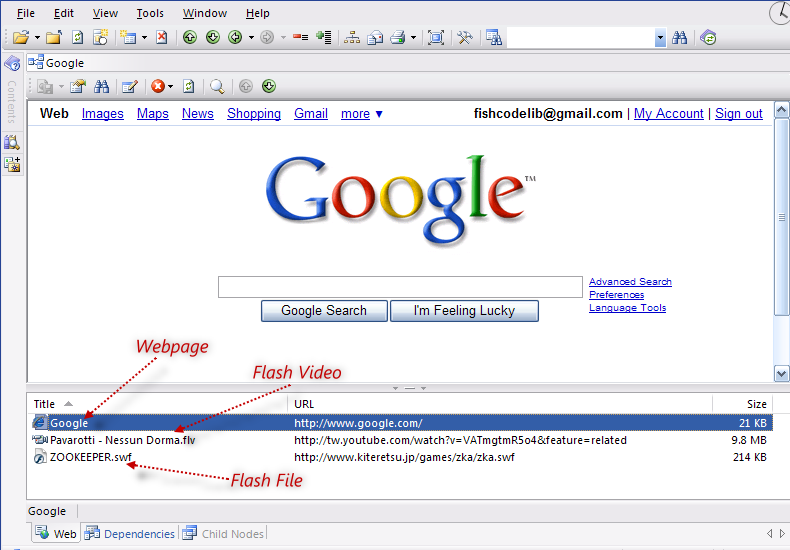Click the folder with up arrow icon
Image resolution: width=790 pixels, height=550 pixels.
pos(54,37)
